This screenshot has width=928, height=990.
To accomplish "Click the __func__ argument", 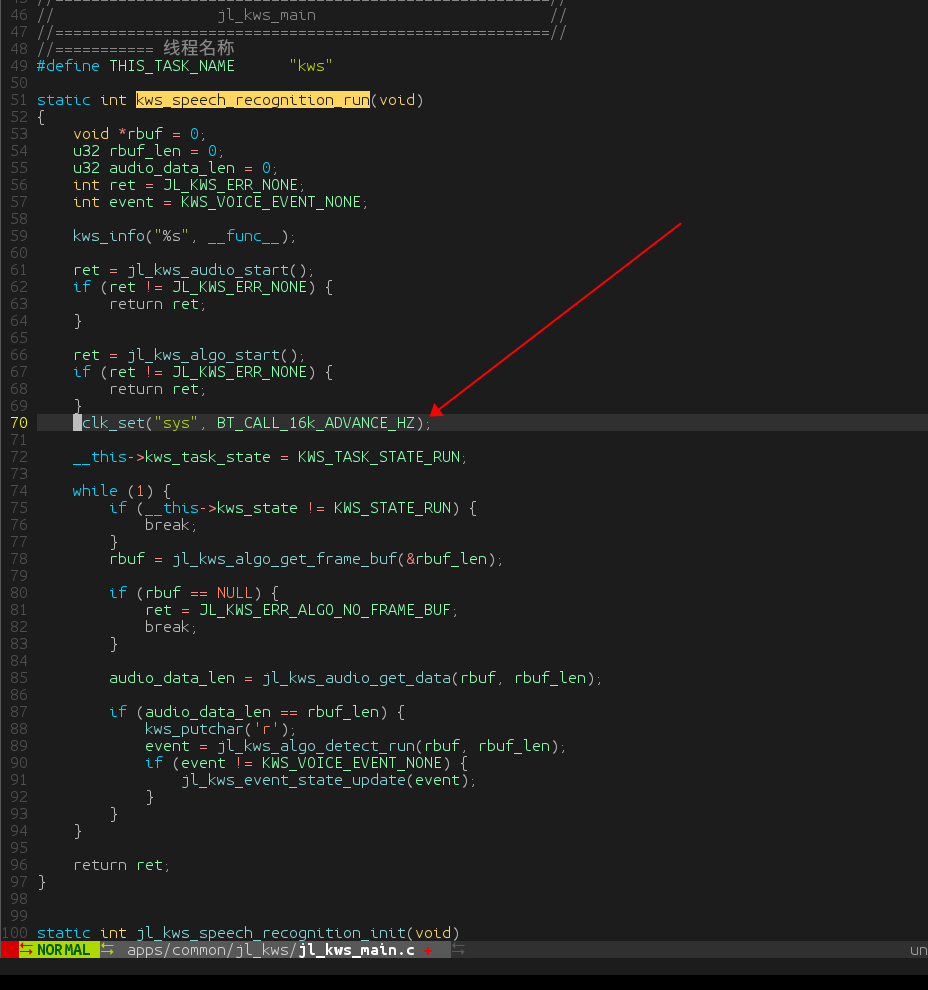I will (x=244, y=236).
